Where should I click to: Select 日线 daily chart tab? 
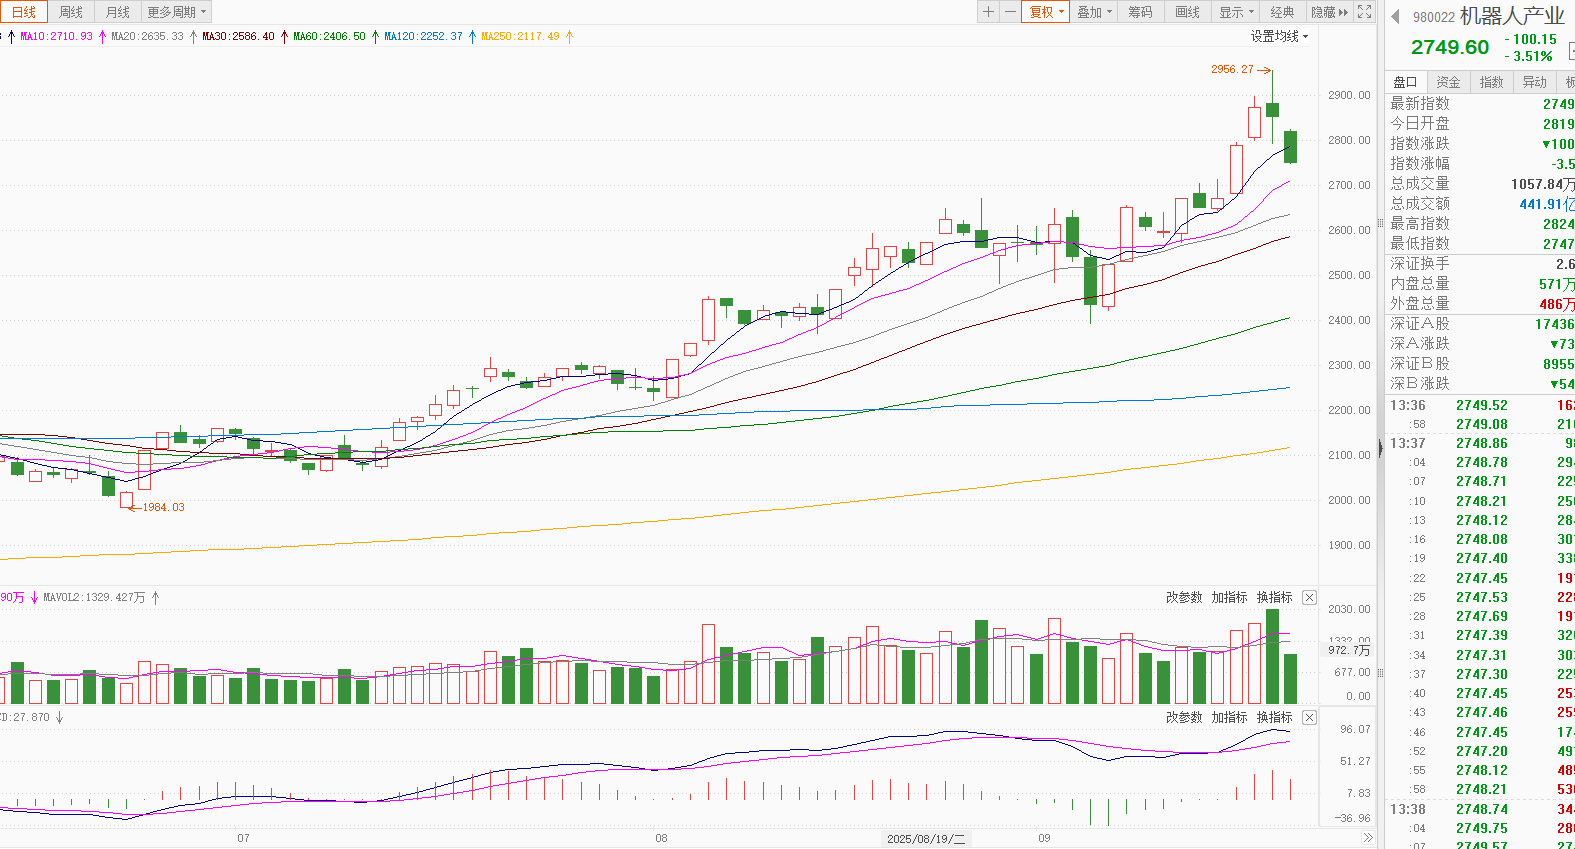click(23, 12)
